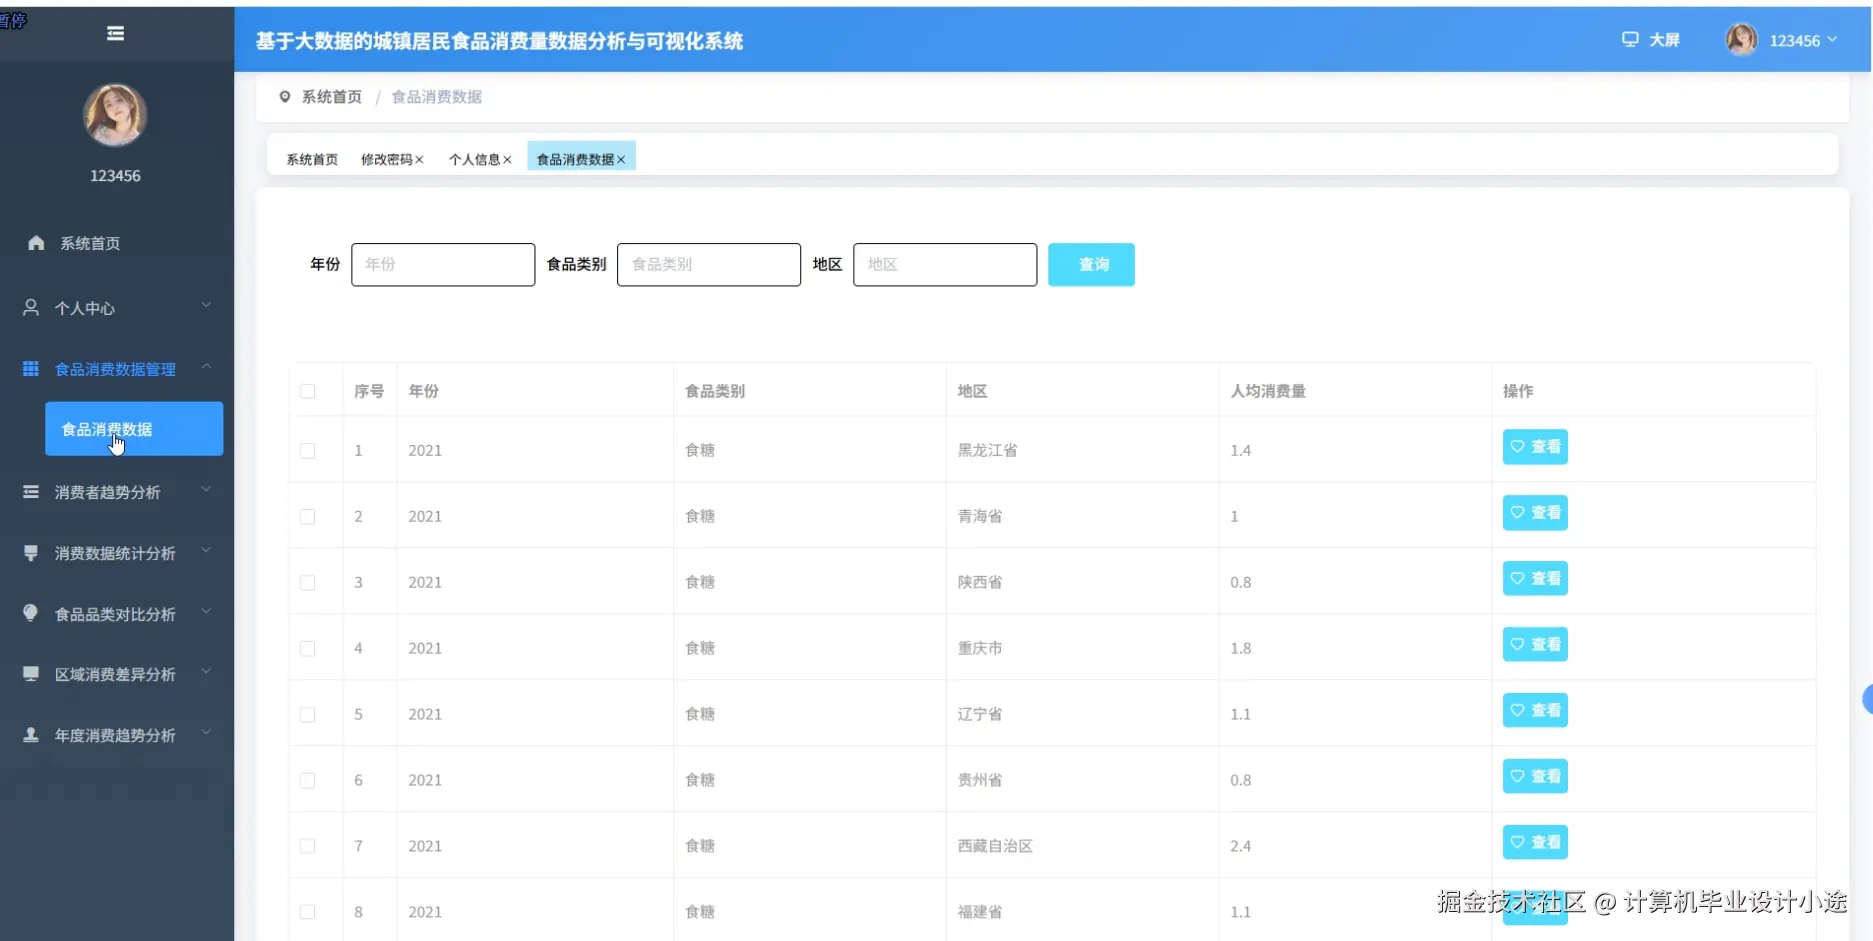Viewport: 1873px width, 941px height.
Task: Open the 123456 user account dropdown
Action: [x=1795, y=39]
